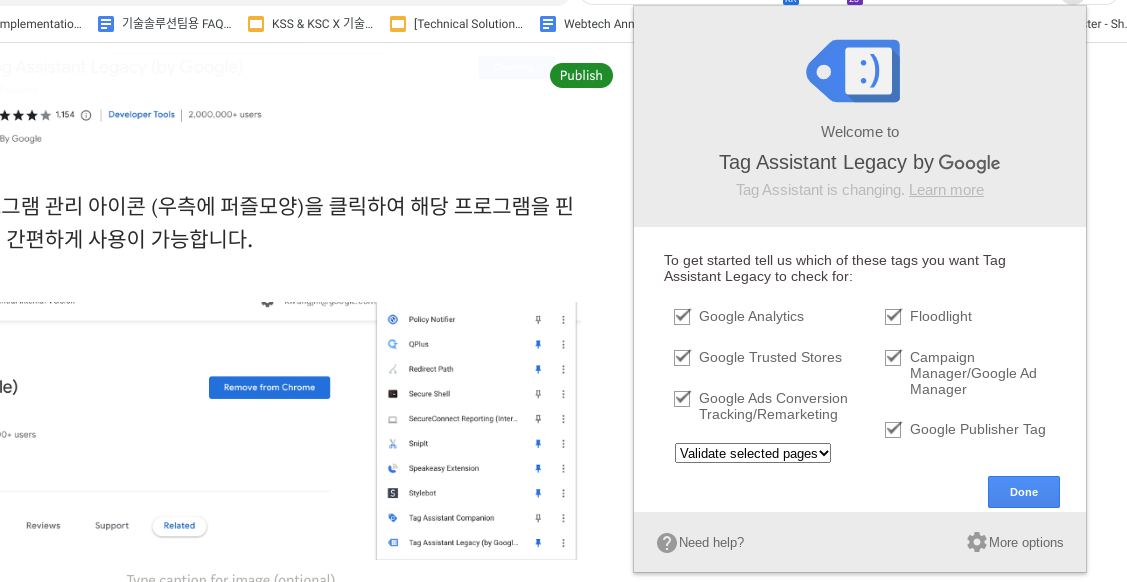Toggle the Google Analytics checkbox
The image size is (1127, 582).
(682, 316)
